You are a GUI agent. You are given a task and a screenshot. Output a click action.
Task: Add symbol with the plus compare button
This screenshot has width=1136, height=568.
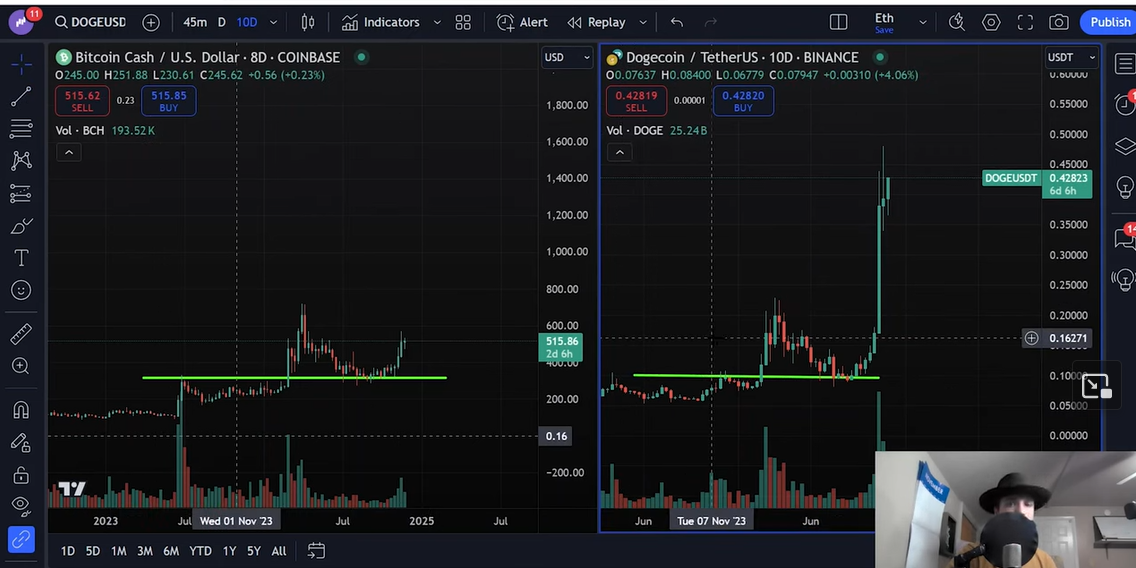151,22
